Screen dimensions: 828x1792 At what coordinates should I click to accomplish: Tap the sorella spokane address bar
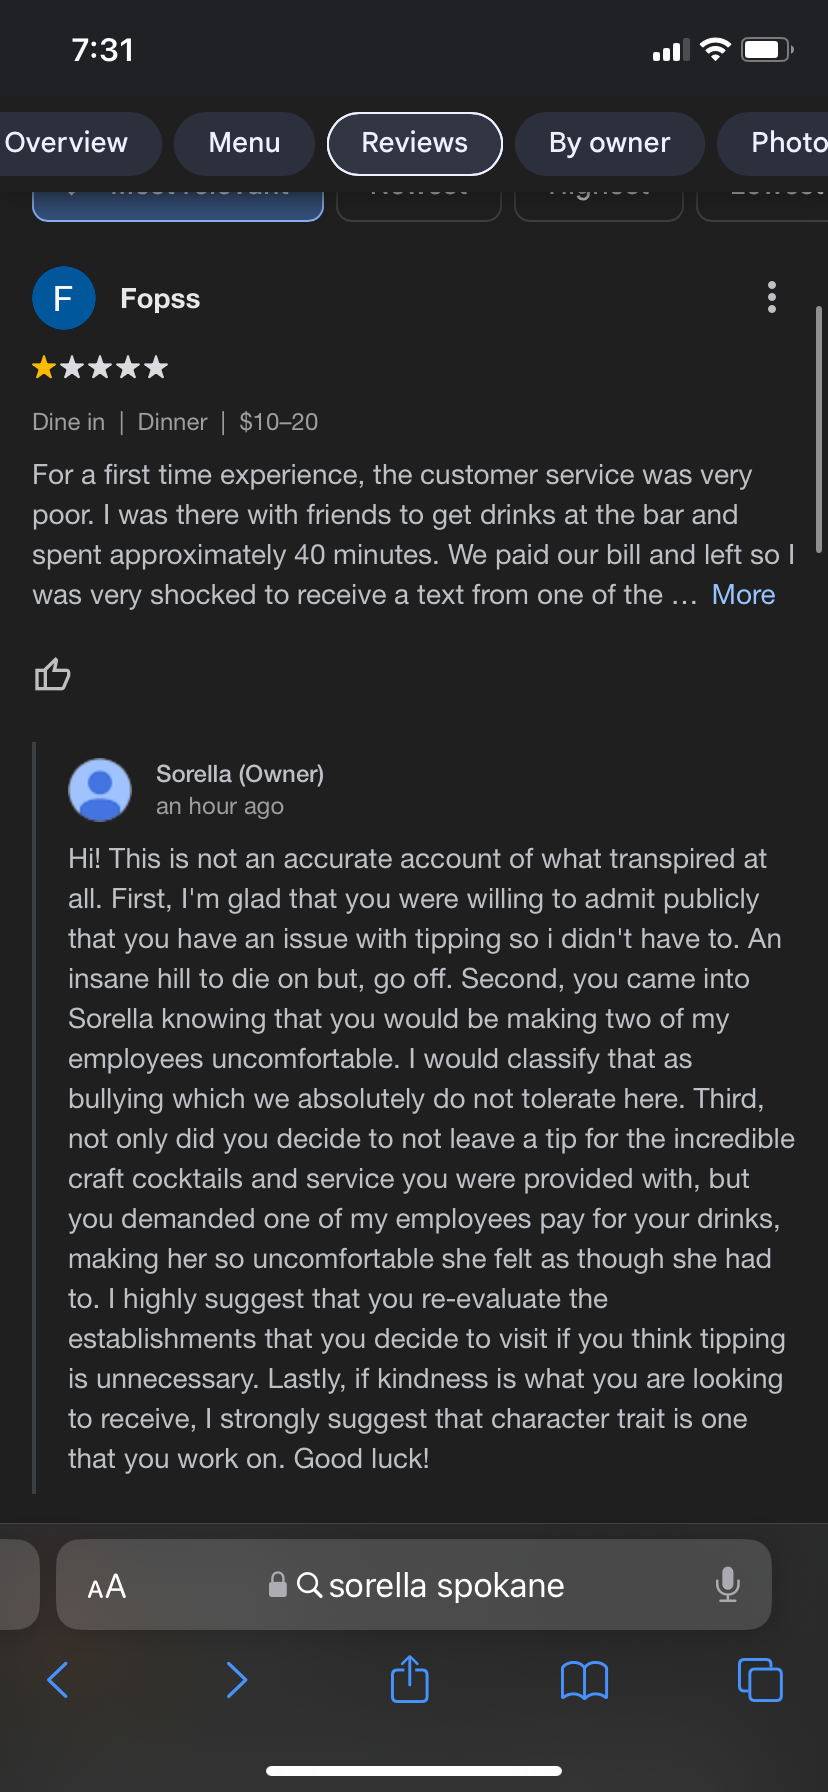pyautogui.click(x=430, y=1586)
